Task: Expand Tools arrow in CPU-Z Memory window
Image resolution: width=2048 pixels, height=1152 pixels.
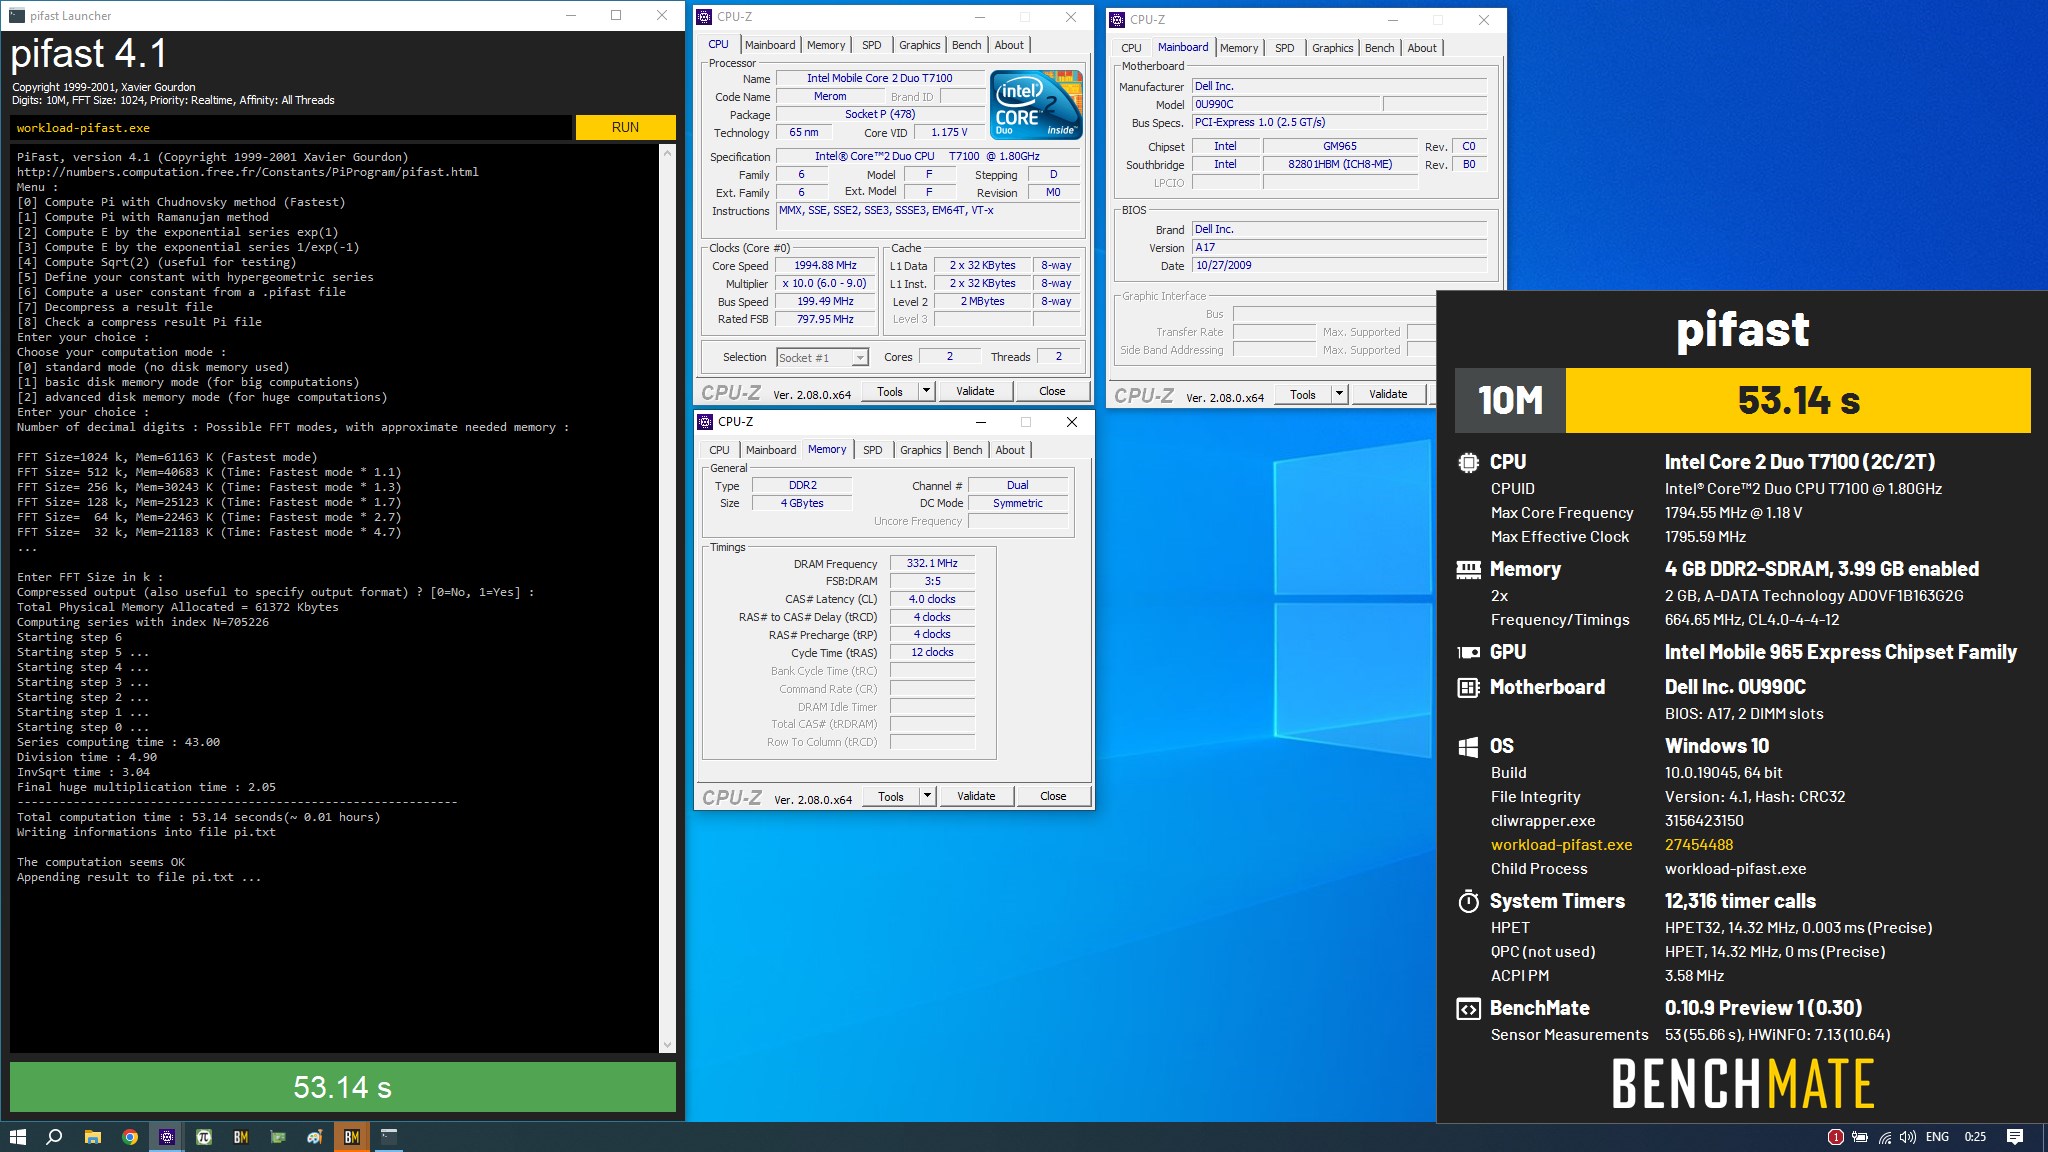Action: (927, 796)
